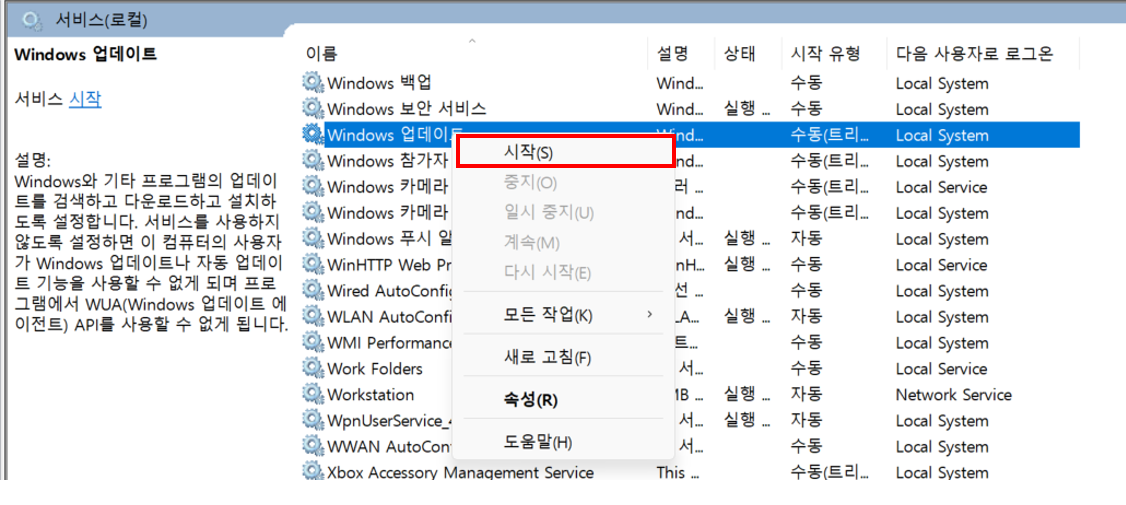Viewport: 1126px width, 505px height.
Task: Click the gear icon beside Wired AutoConfig
Action: 312,290
